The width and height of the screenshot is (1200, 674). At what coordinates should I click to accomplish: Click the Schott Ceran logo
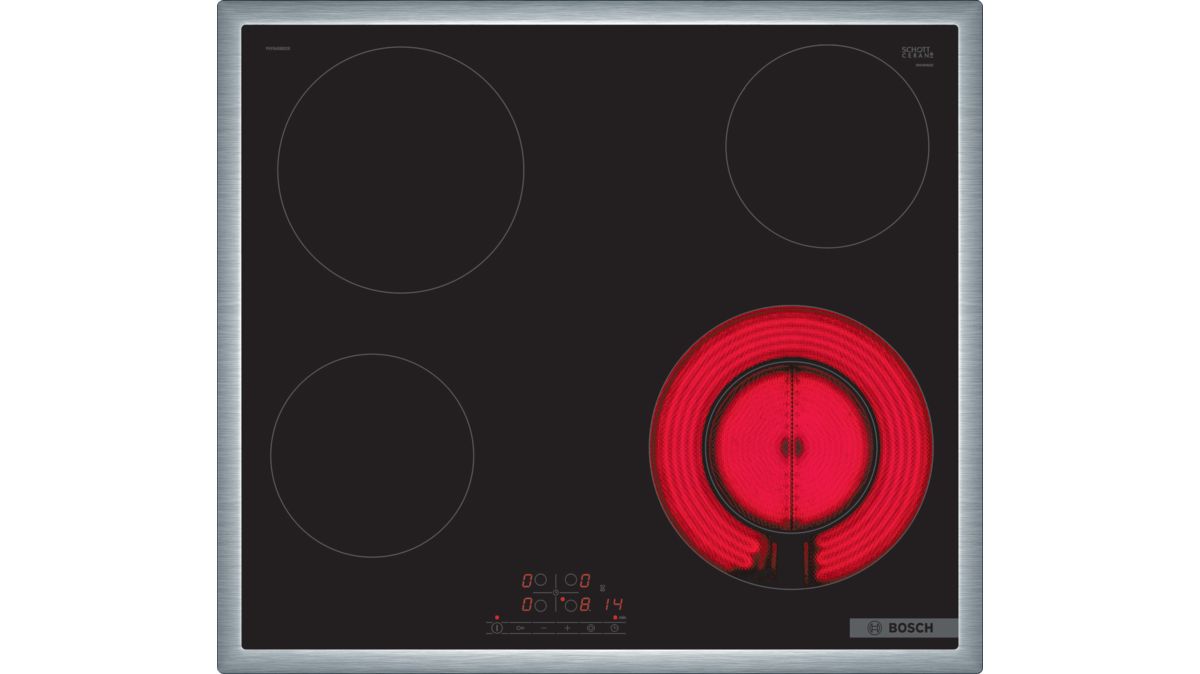pyautogui.click(x=917, y=53)
